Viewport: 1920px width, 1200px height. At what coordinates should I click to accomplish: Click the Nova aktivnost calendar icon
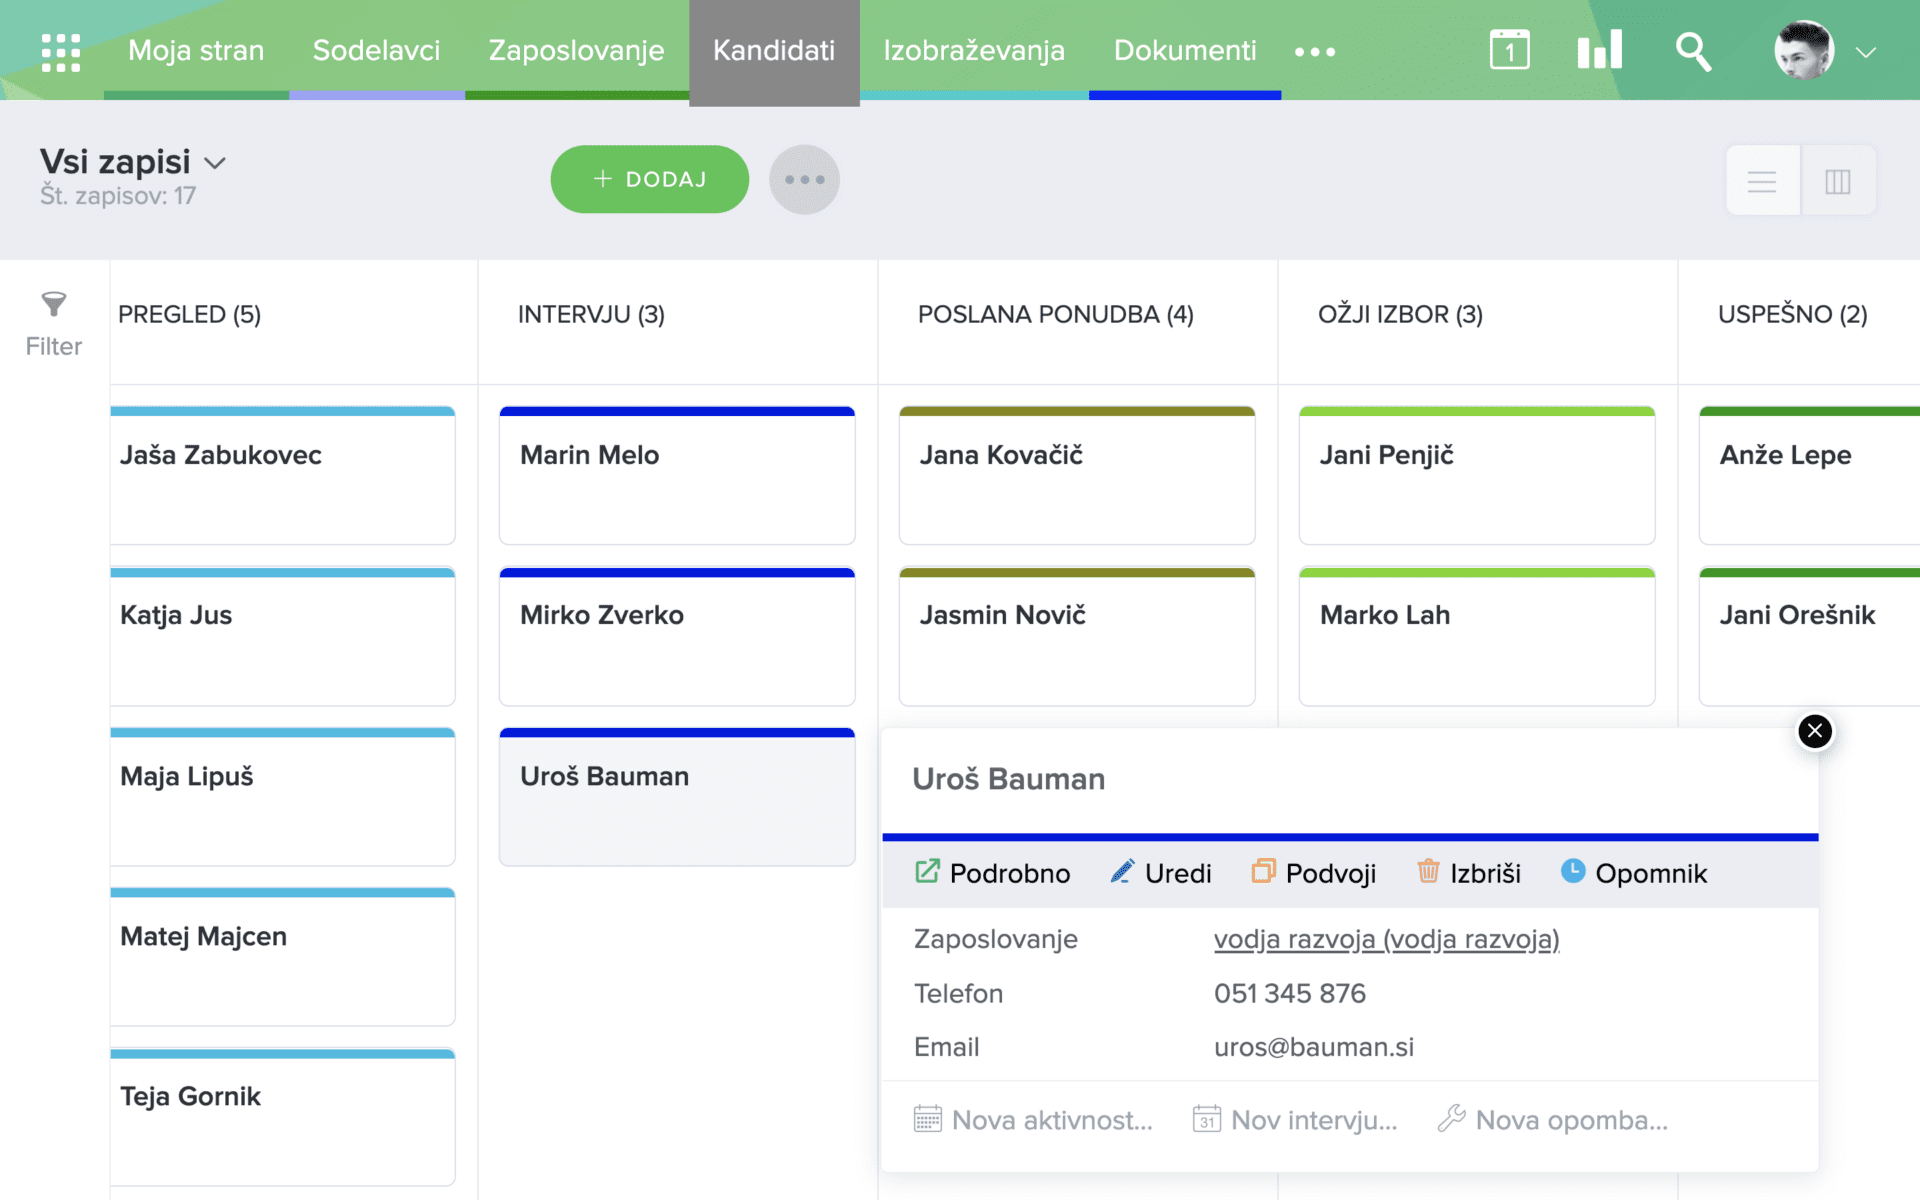point(928,1119)
